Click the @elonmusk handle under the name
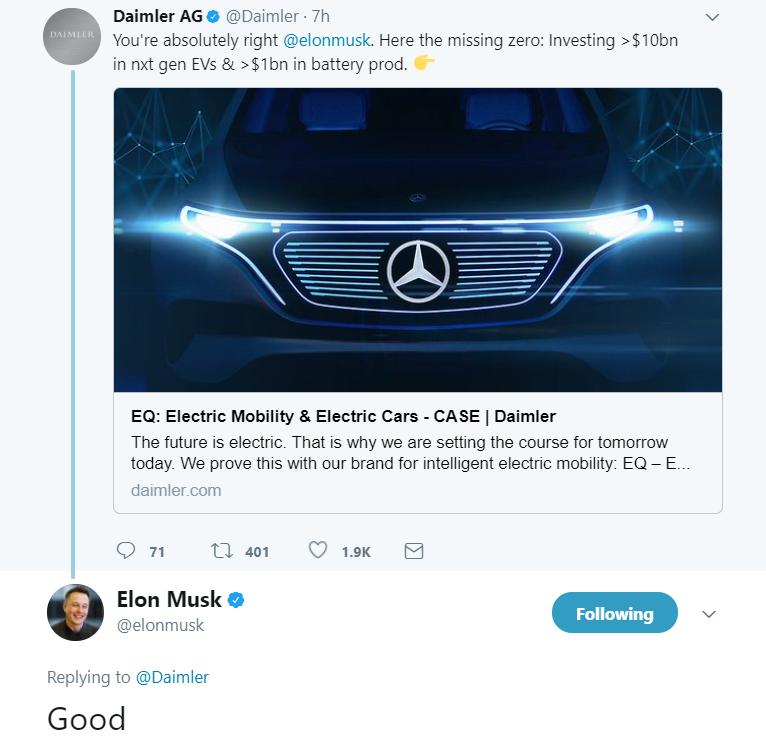Viewport: 766px width, 738px height. pyautogui.click(x=160, y=625)
